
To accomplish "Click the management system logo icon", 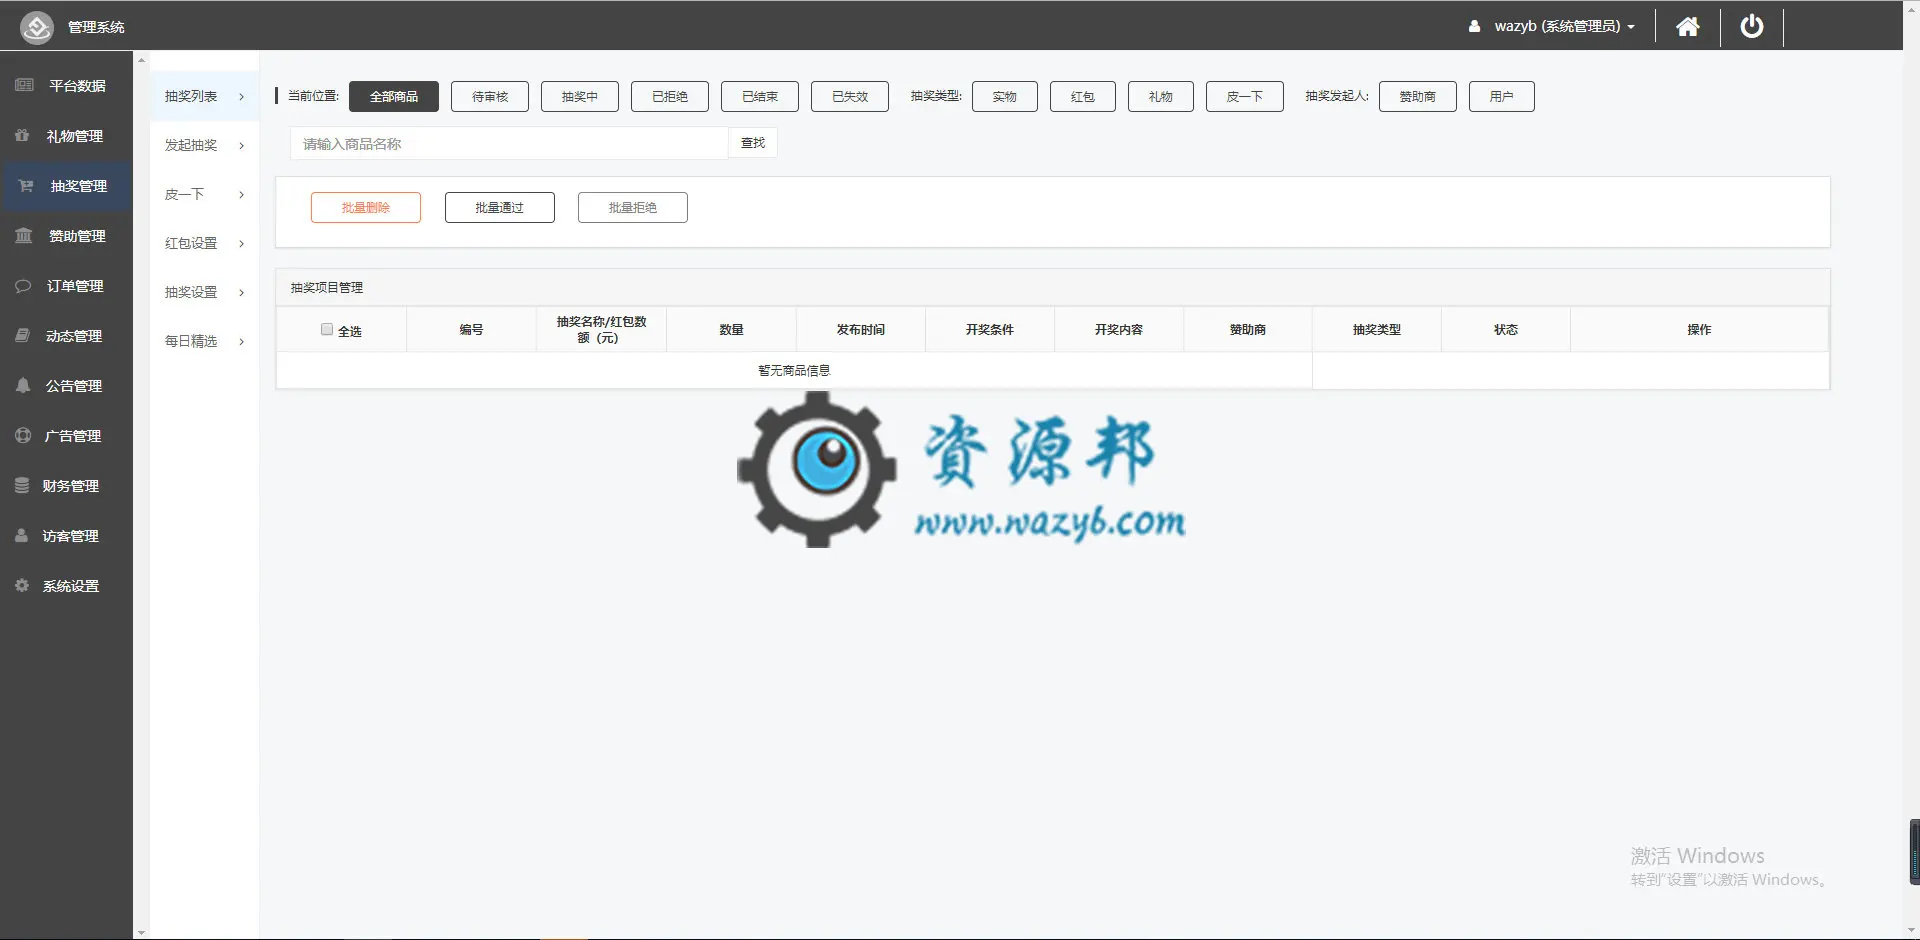I will (37, 27).
